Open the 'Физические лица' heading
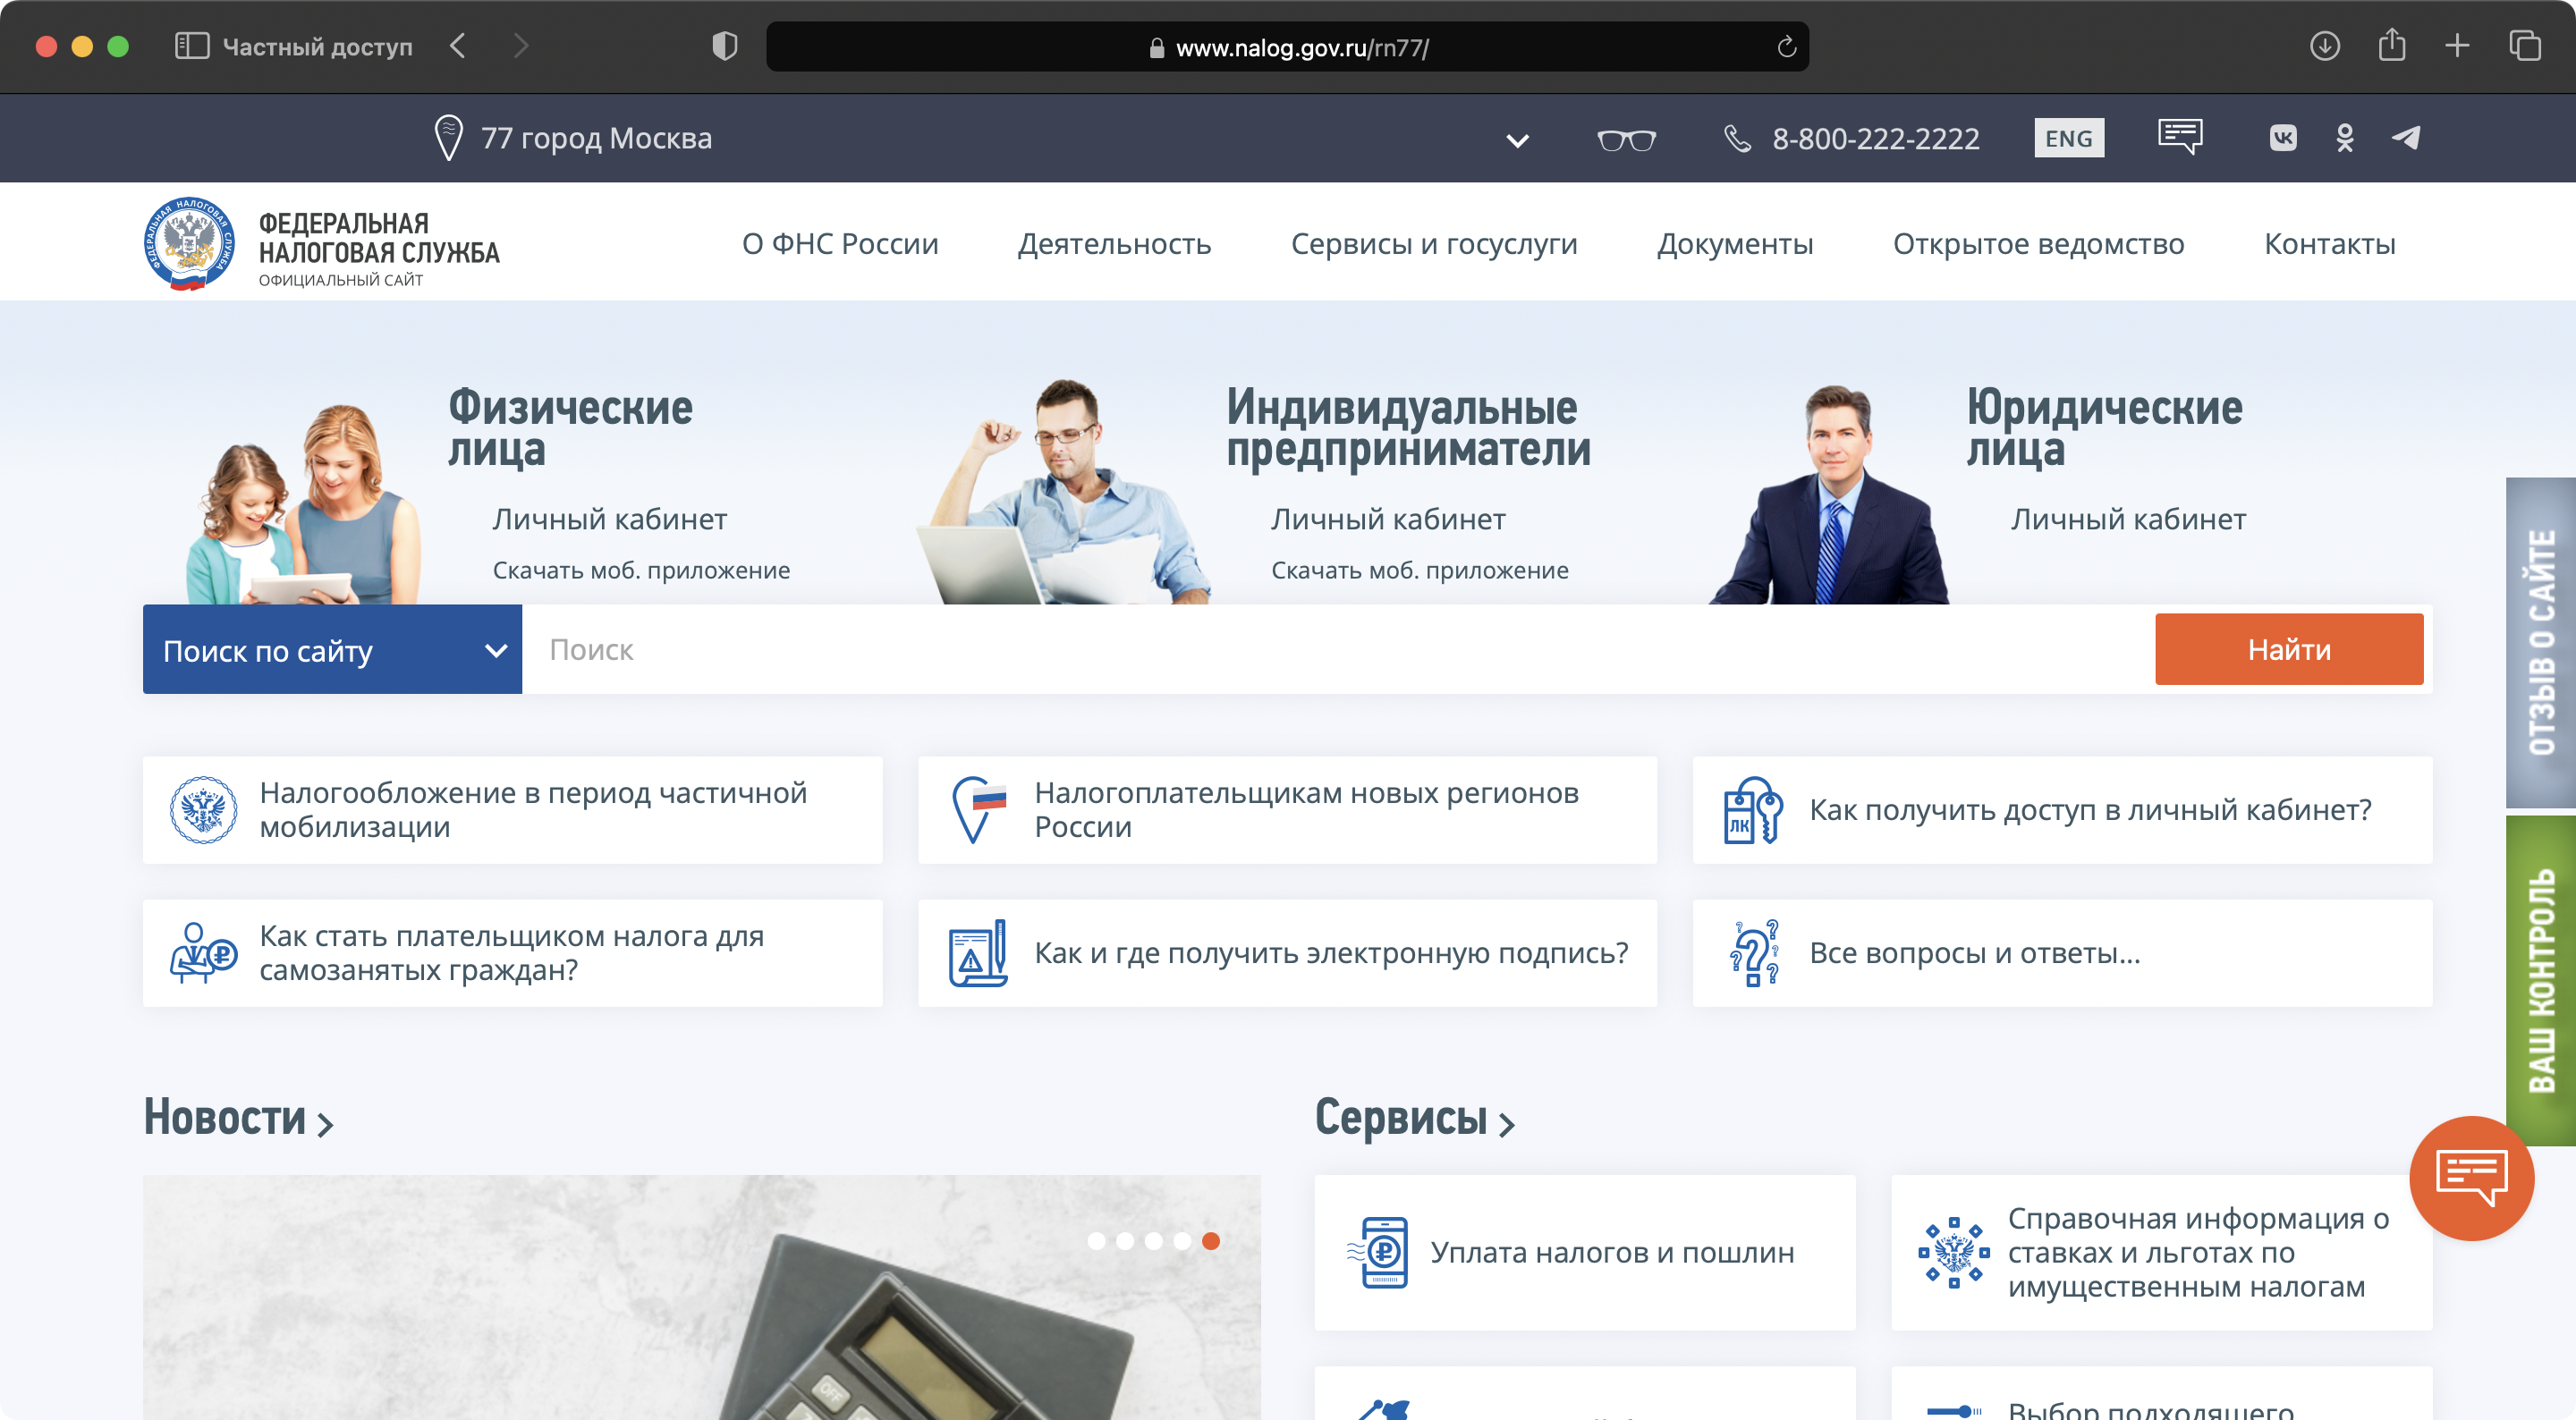 pos(570,428)
